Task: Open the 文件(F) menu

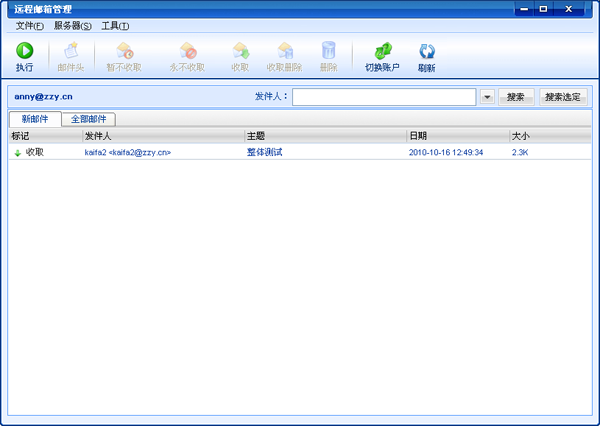Action: coord(30,25)
